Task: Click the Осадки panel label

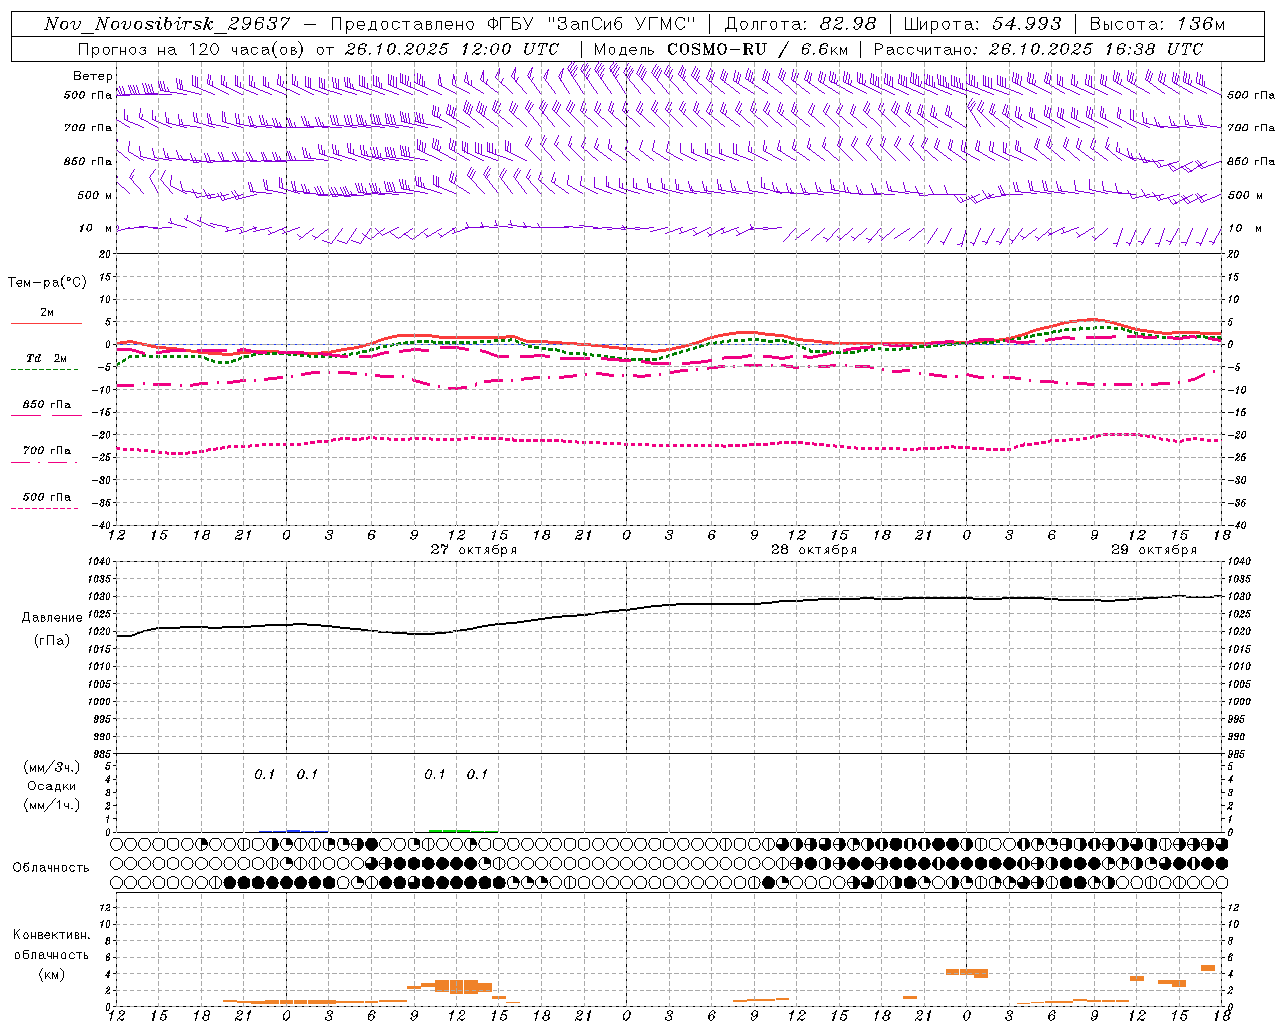Action: 52,786
